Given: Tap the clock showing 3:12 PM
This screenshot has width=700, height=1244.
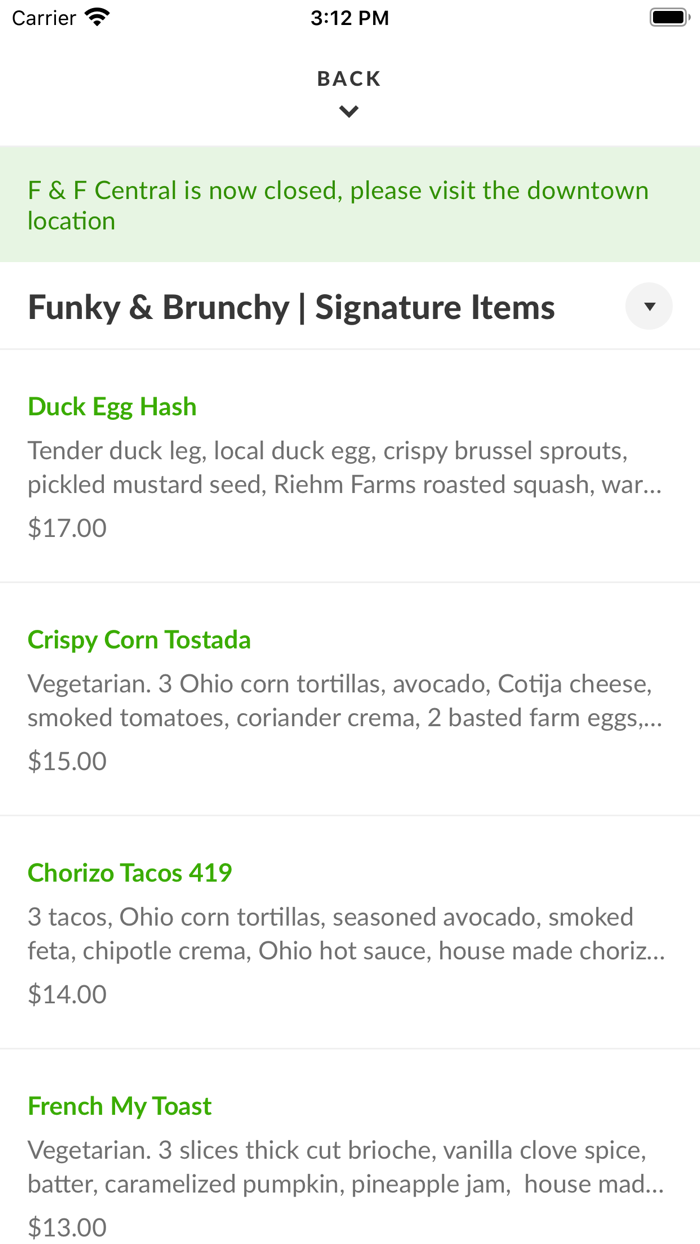Looking at the screenshot, I should 349,17.
